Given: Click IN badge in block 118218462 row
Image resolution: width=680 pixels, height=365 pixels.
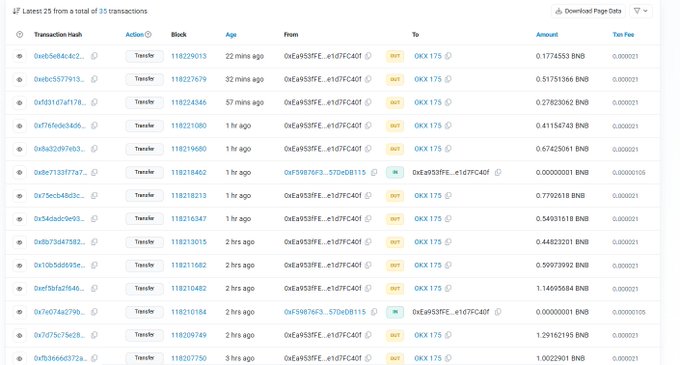Looking at the screenshot, I should [x=395, y=173].
